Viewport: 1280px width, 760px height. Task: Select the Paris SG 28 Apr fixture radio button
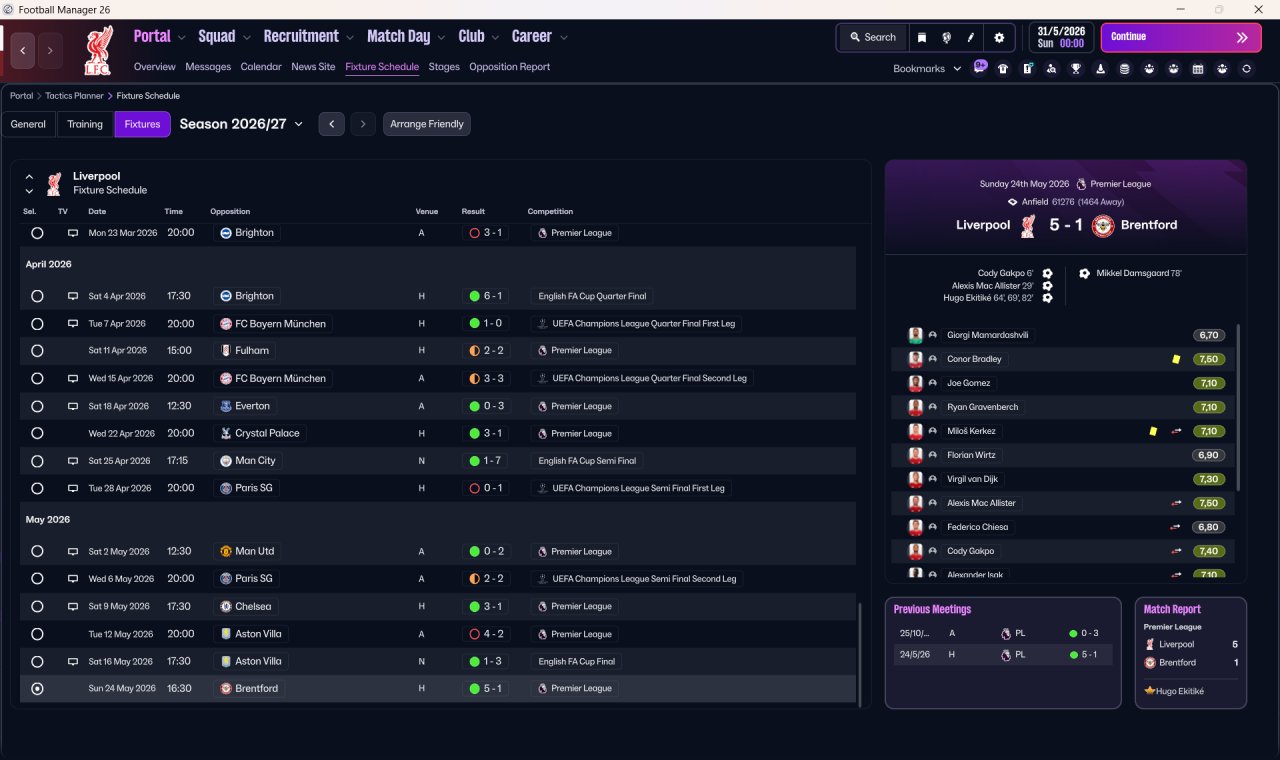pyautogui.click(x=37, y=488)
